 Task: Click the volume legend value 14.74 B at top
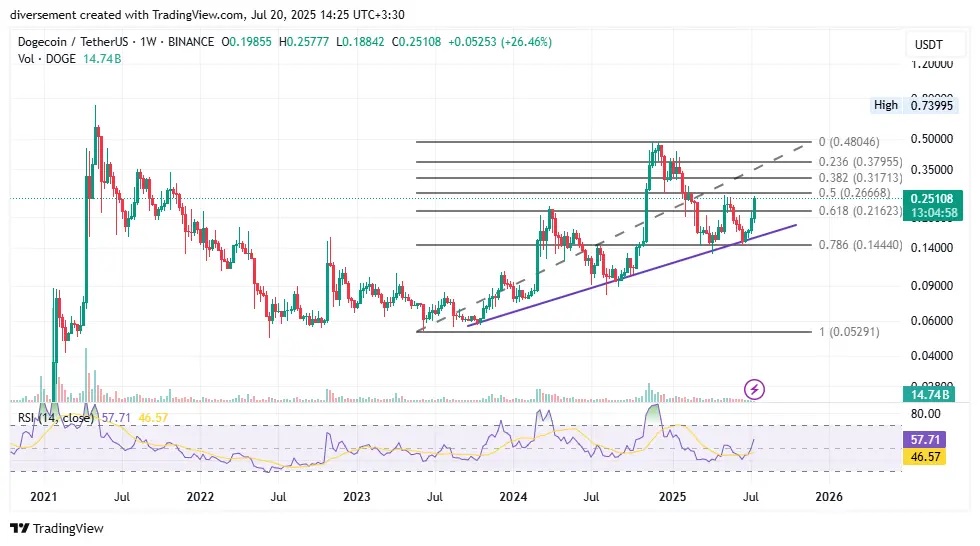click(102, 59)
